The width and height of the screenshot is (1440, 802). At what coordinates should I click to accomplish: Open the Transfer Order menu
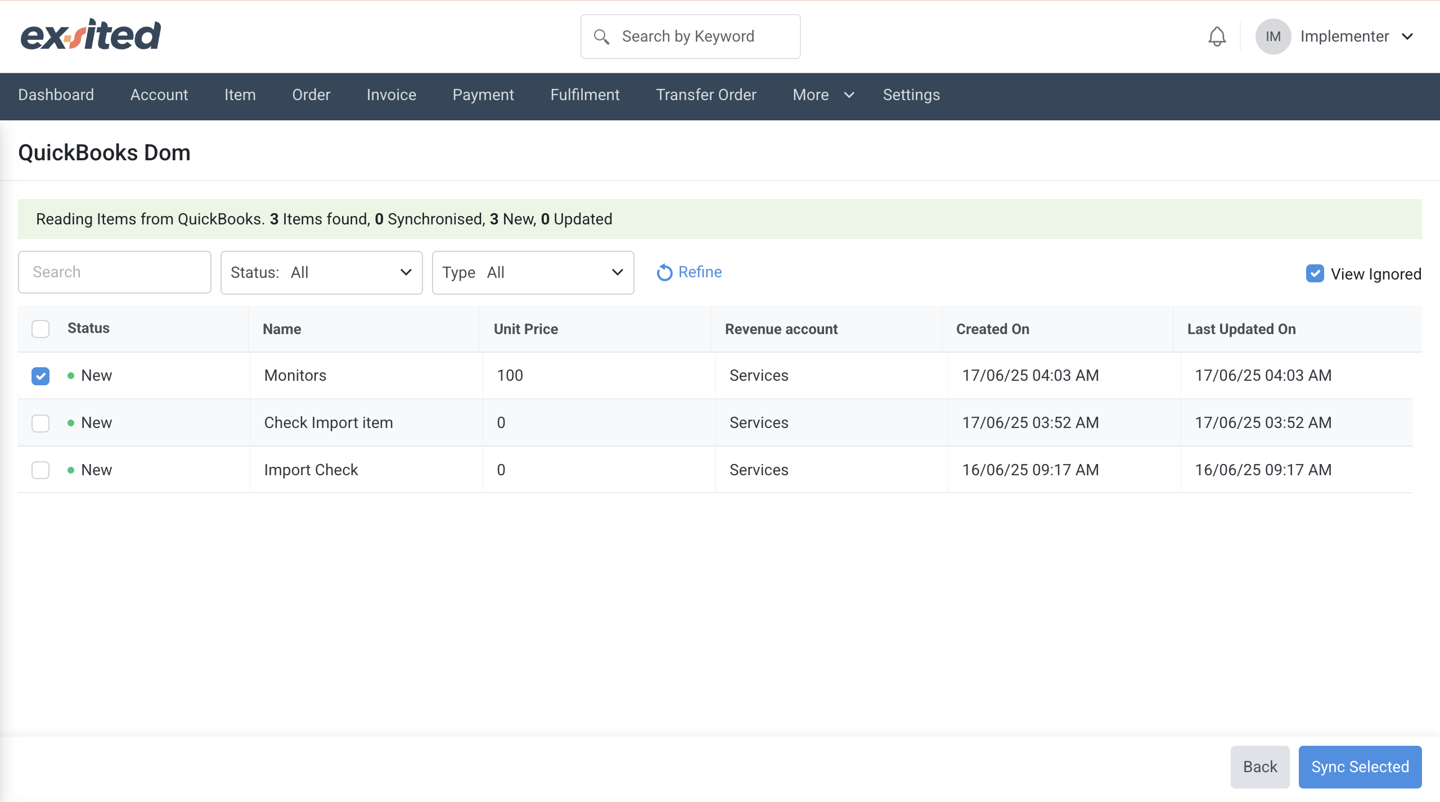point(706,95)
